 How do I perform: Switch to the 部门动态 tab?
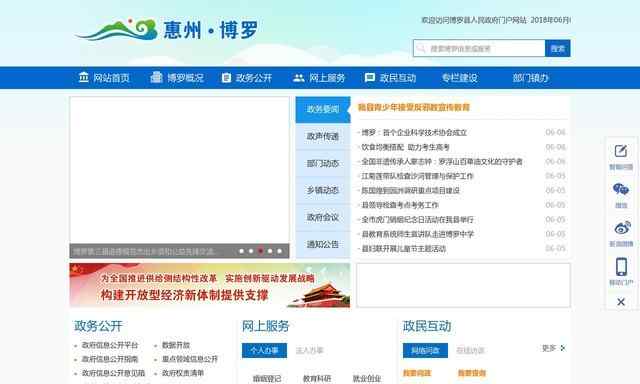point(322,163)
